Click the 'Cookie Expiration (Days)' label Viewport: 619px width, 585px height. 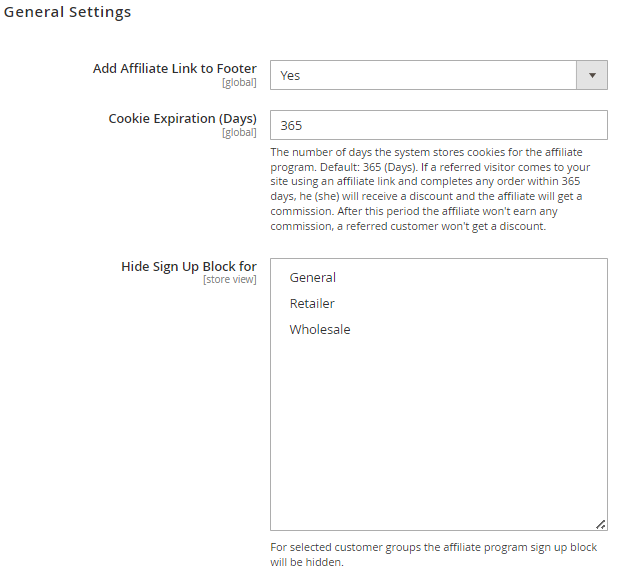coord(182,118)
